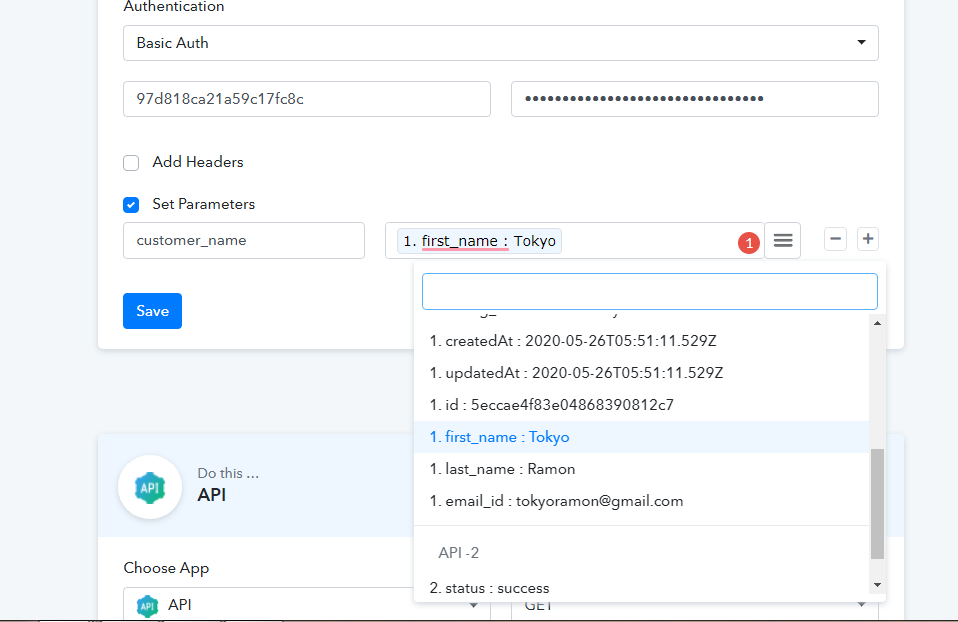This screenshot has width=958, height=622.
Task: Save the API configuration
Action: click(x=152, y=311)
